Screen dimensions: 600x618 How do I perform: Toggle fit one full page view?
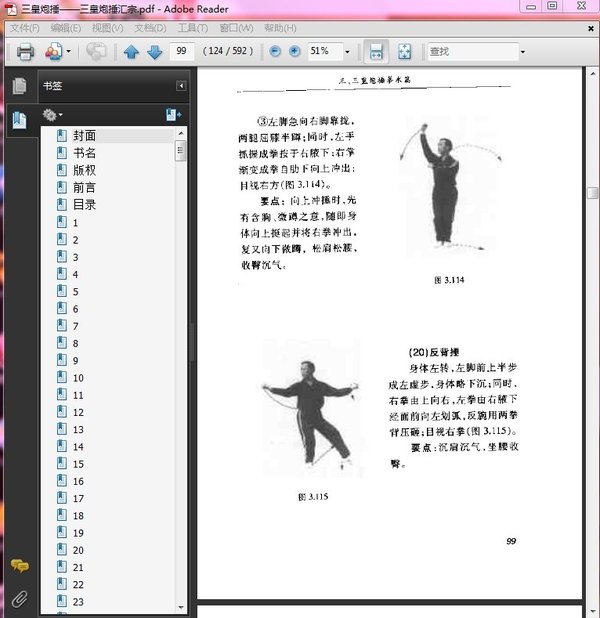tap(405, 51)
